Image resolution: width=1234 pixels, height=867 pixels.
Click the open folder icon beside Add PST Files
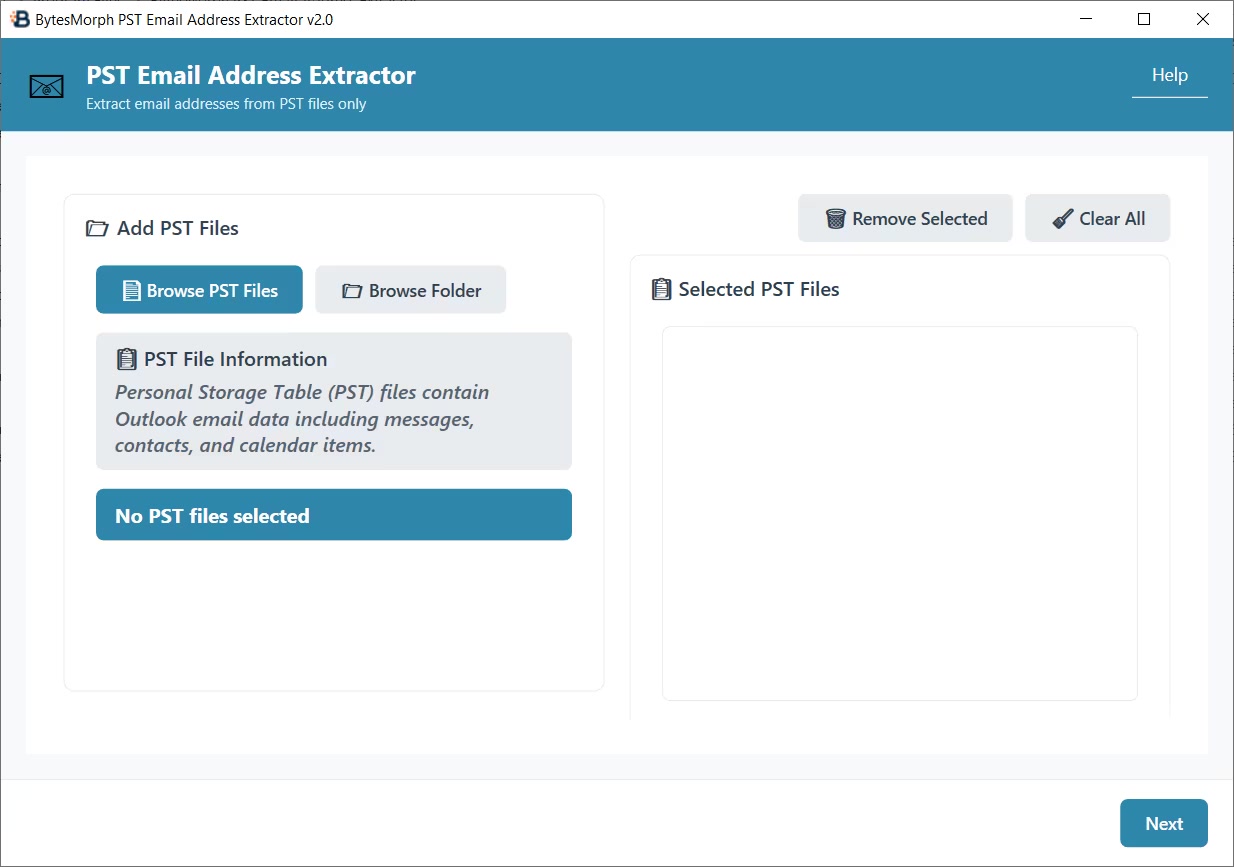coord(97,229)
